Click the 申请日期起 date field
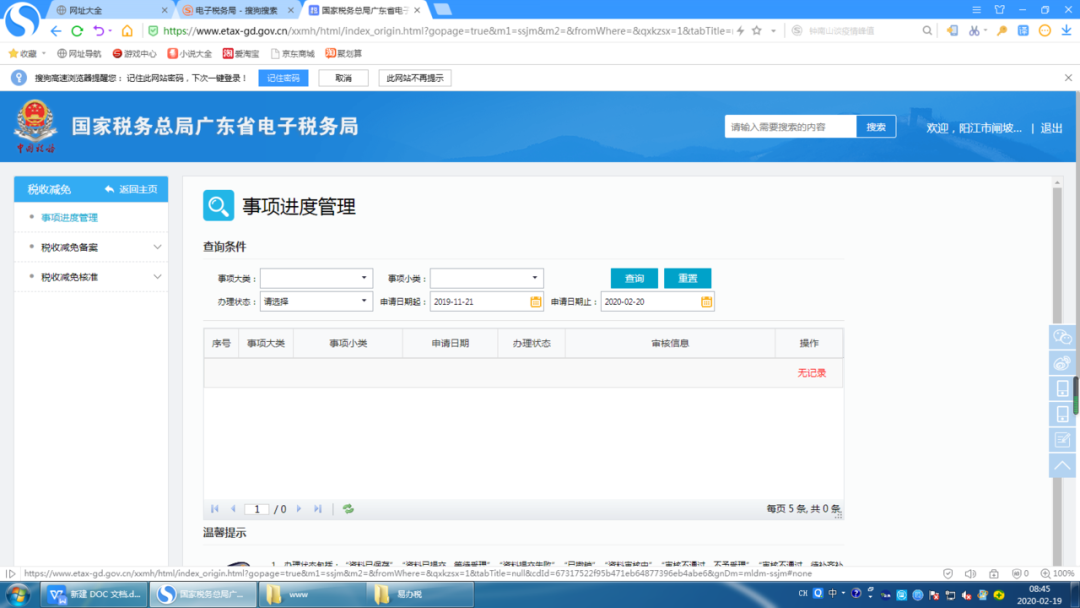 [x=486, y=302]
